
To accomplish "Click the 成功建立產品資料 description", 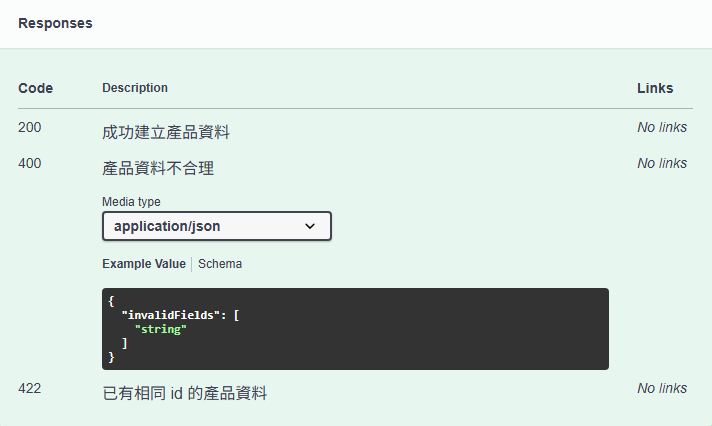I will coord(166,132).
